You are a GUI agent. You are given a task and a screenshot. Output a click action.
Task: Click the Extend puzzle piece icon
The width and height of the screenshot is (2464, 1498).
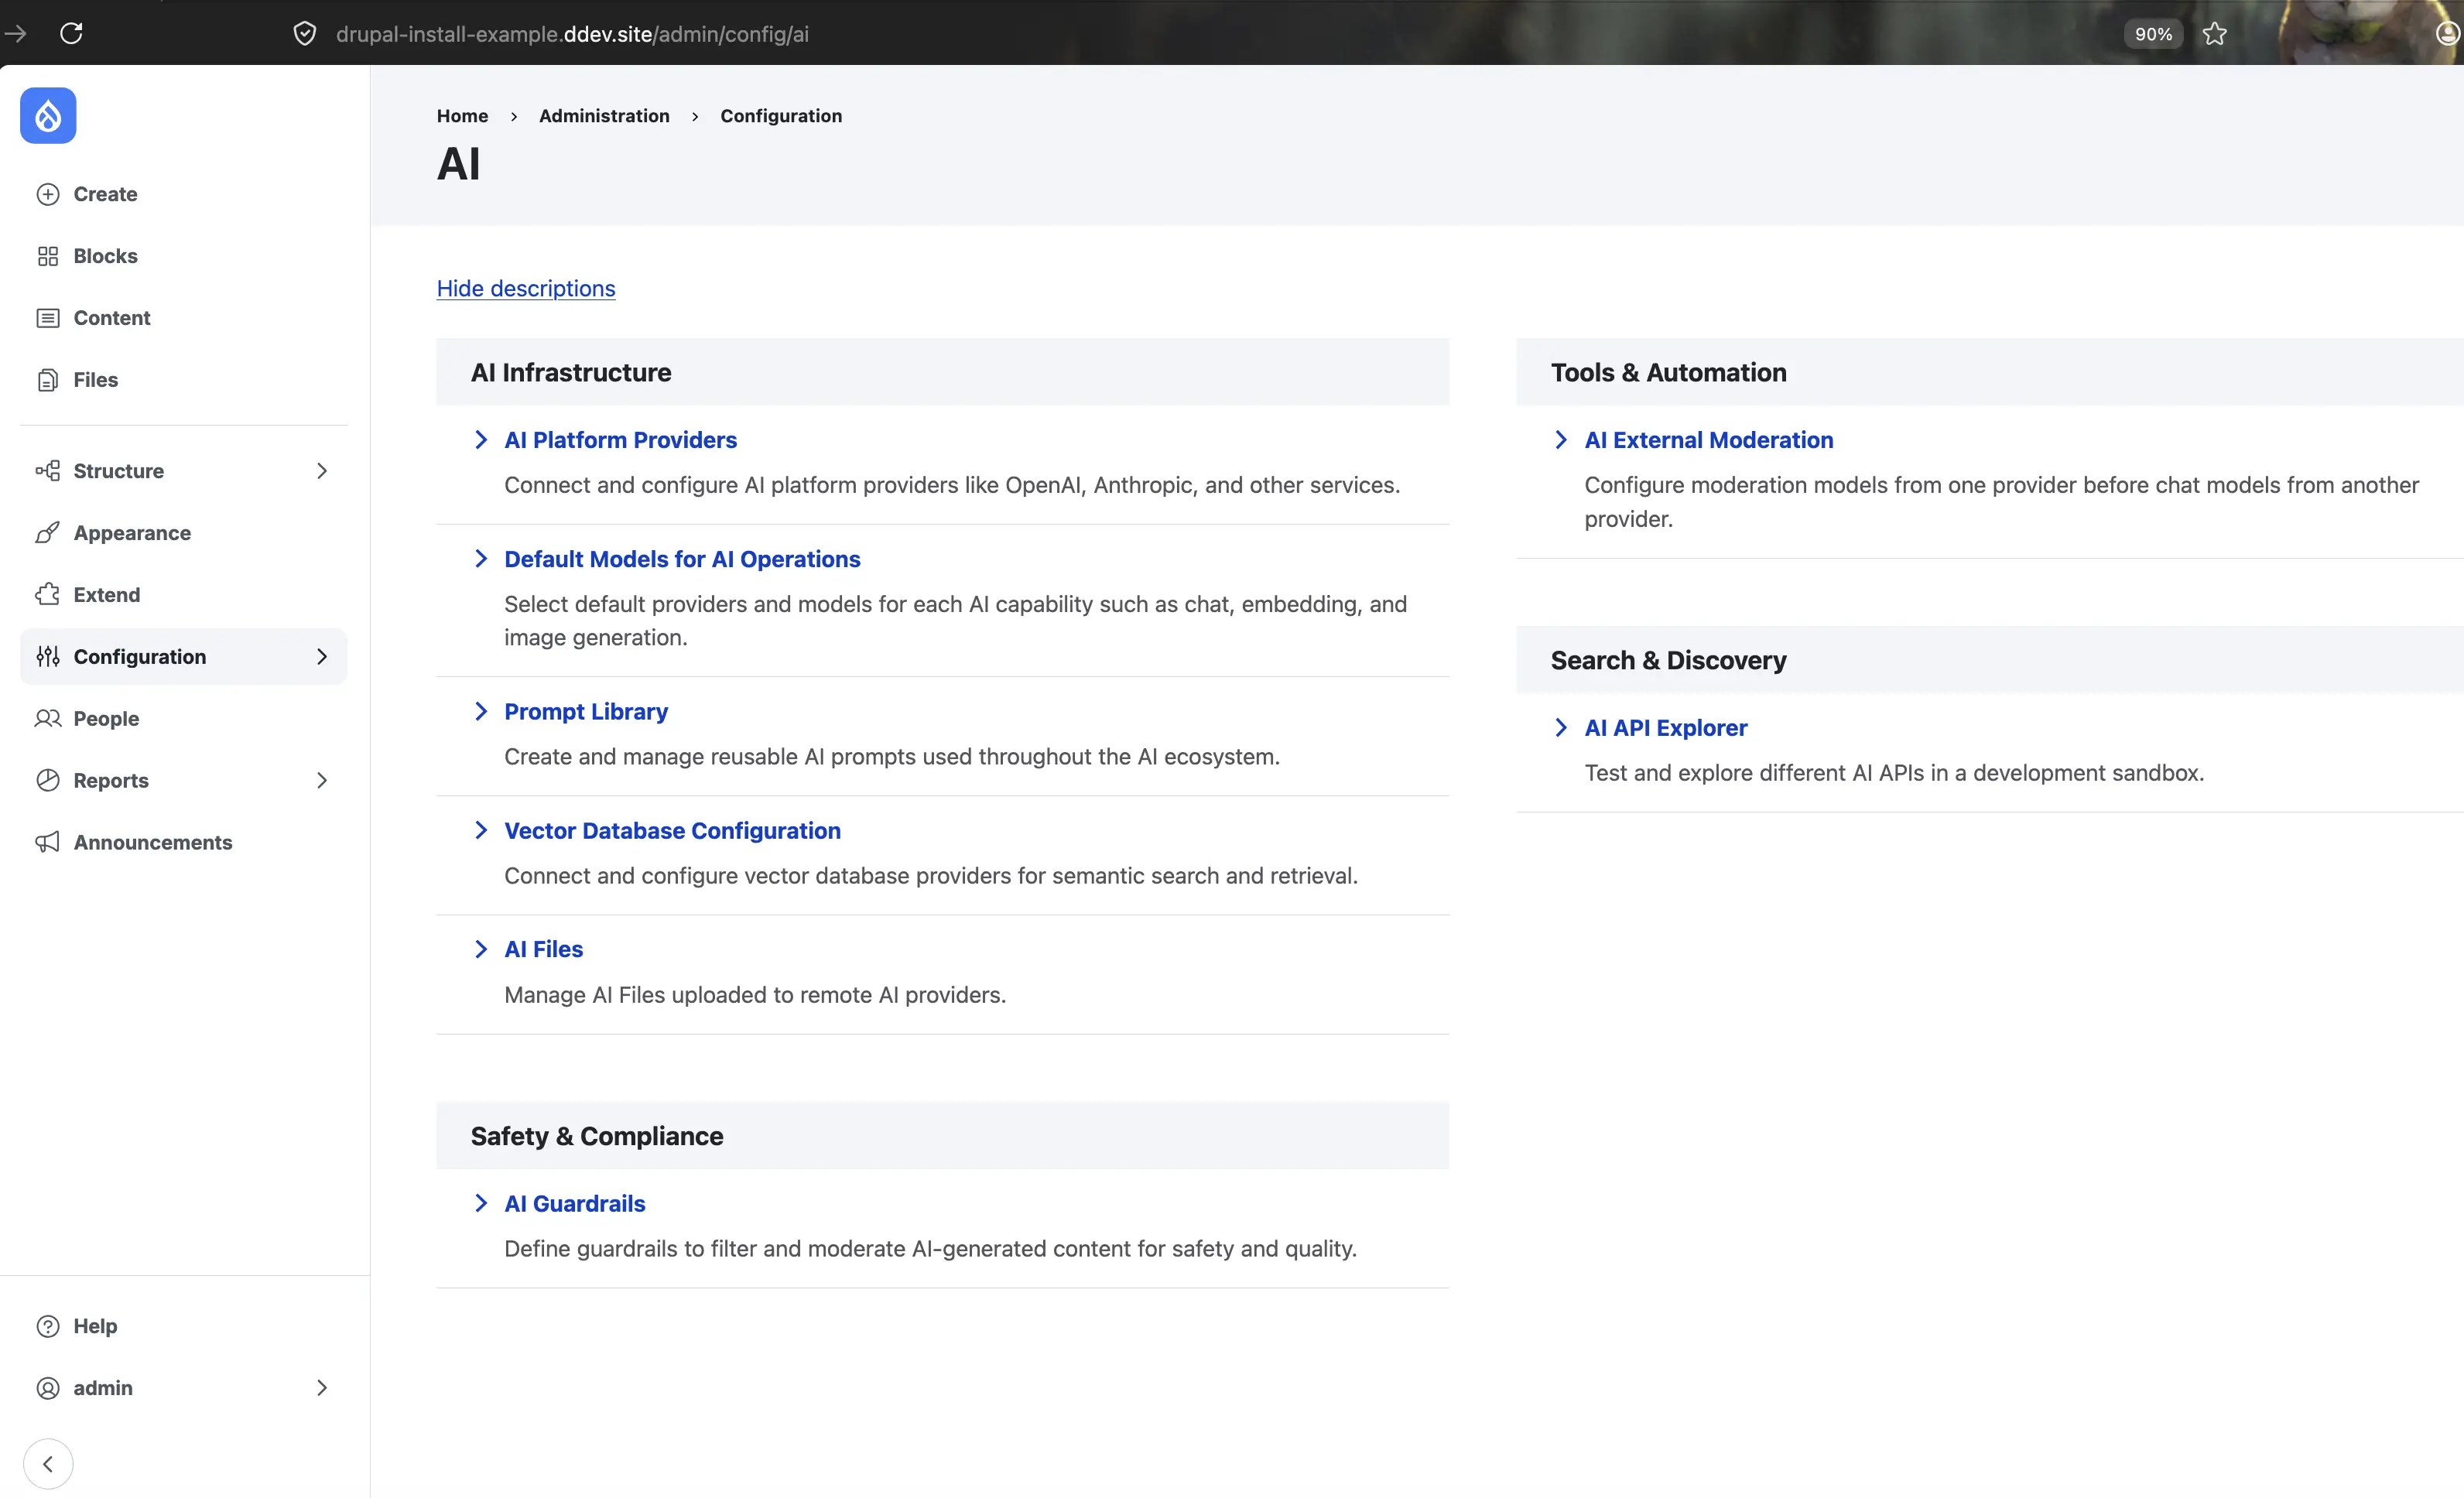48,595
